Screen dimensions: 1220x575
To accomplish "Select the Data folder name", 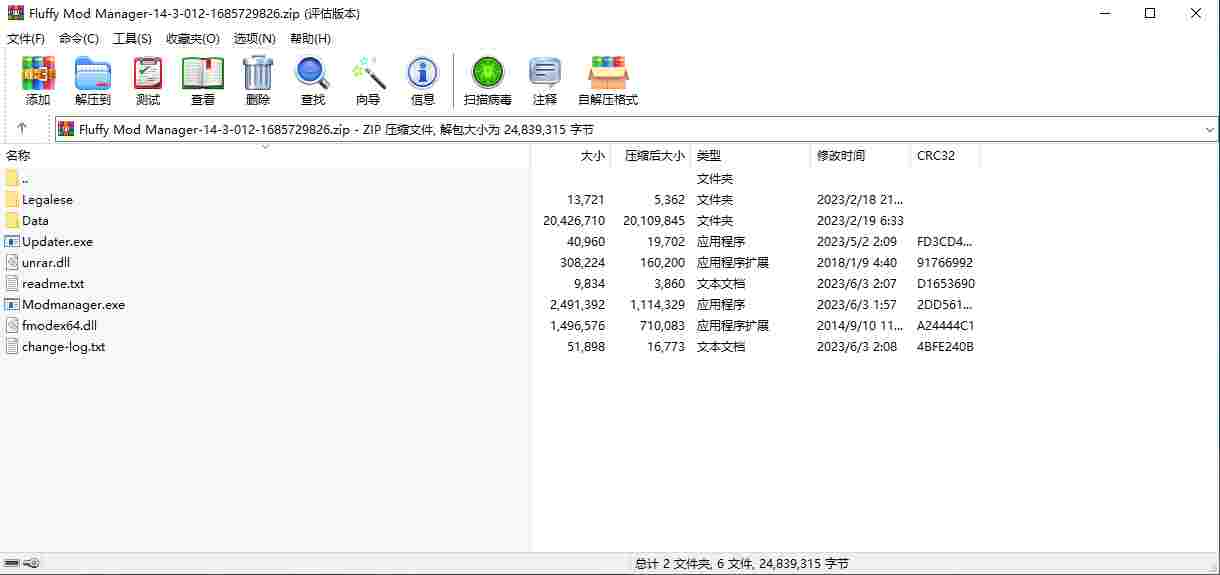I will coord(35,221).
